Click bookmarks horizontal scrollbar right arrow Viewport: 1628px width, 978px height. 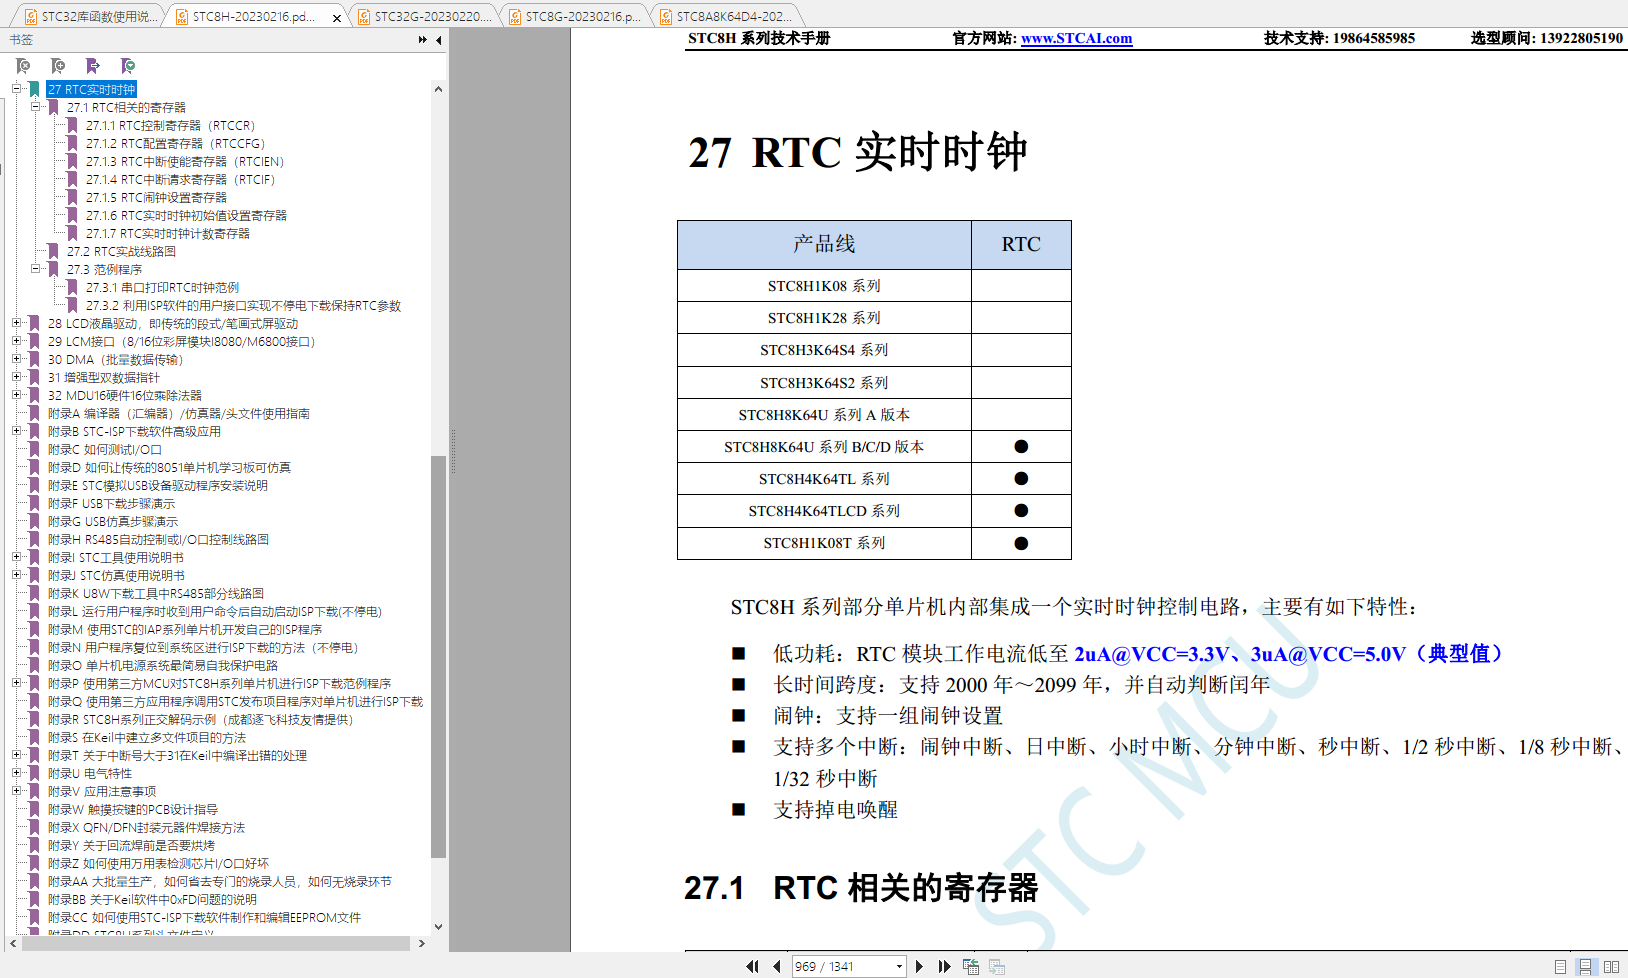(422, 943)
